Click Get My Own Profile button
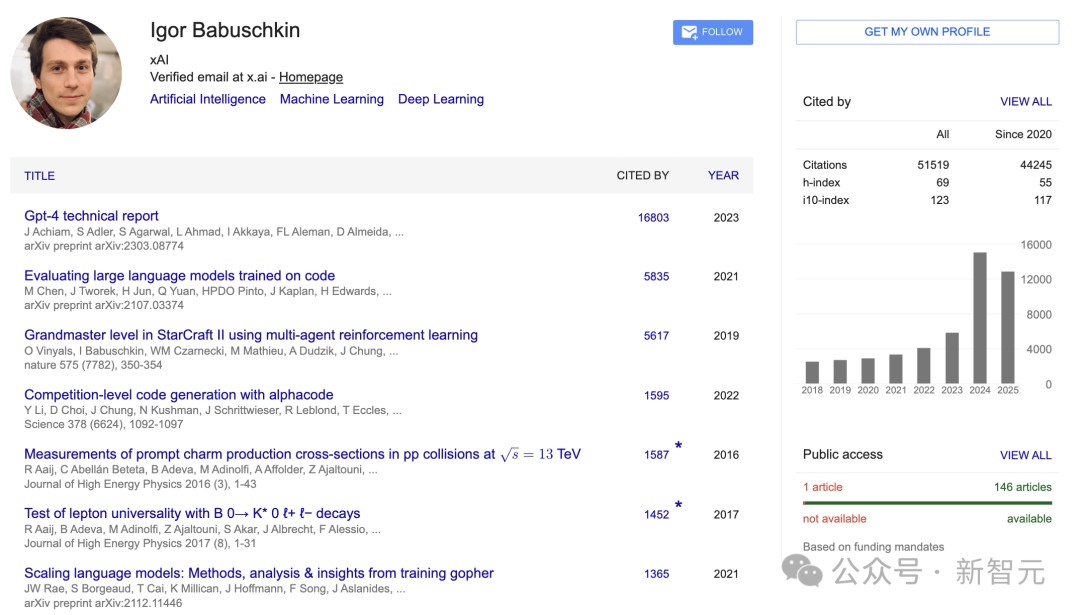This screenshot has height=615, width=1080. 926,32
